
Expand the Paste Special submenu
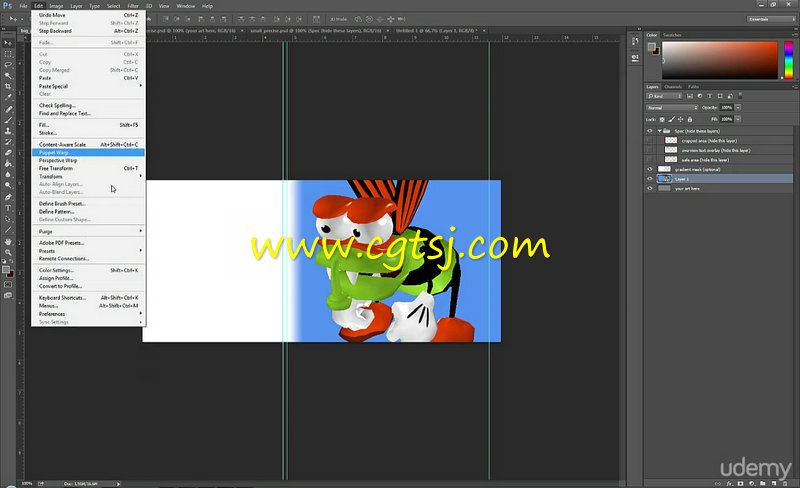pyautogui.click(x=88, y=86)
